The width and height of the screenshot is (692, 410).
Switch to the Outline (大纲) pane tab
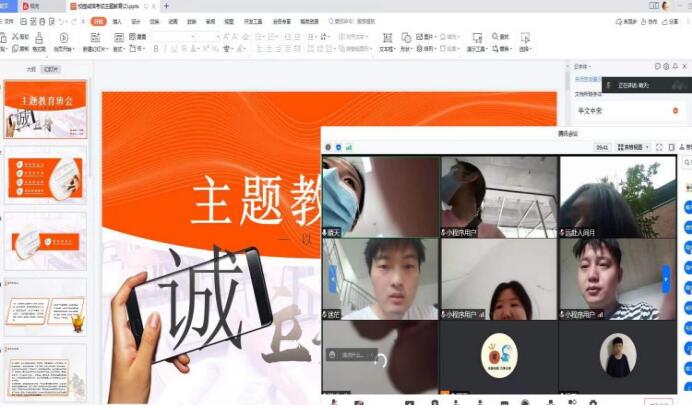31,69
